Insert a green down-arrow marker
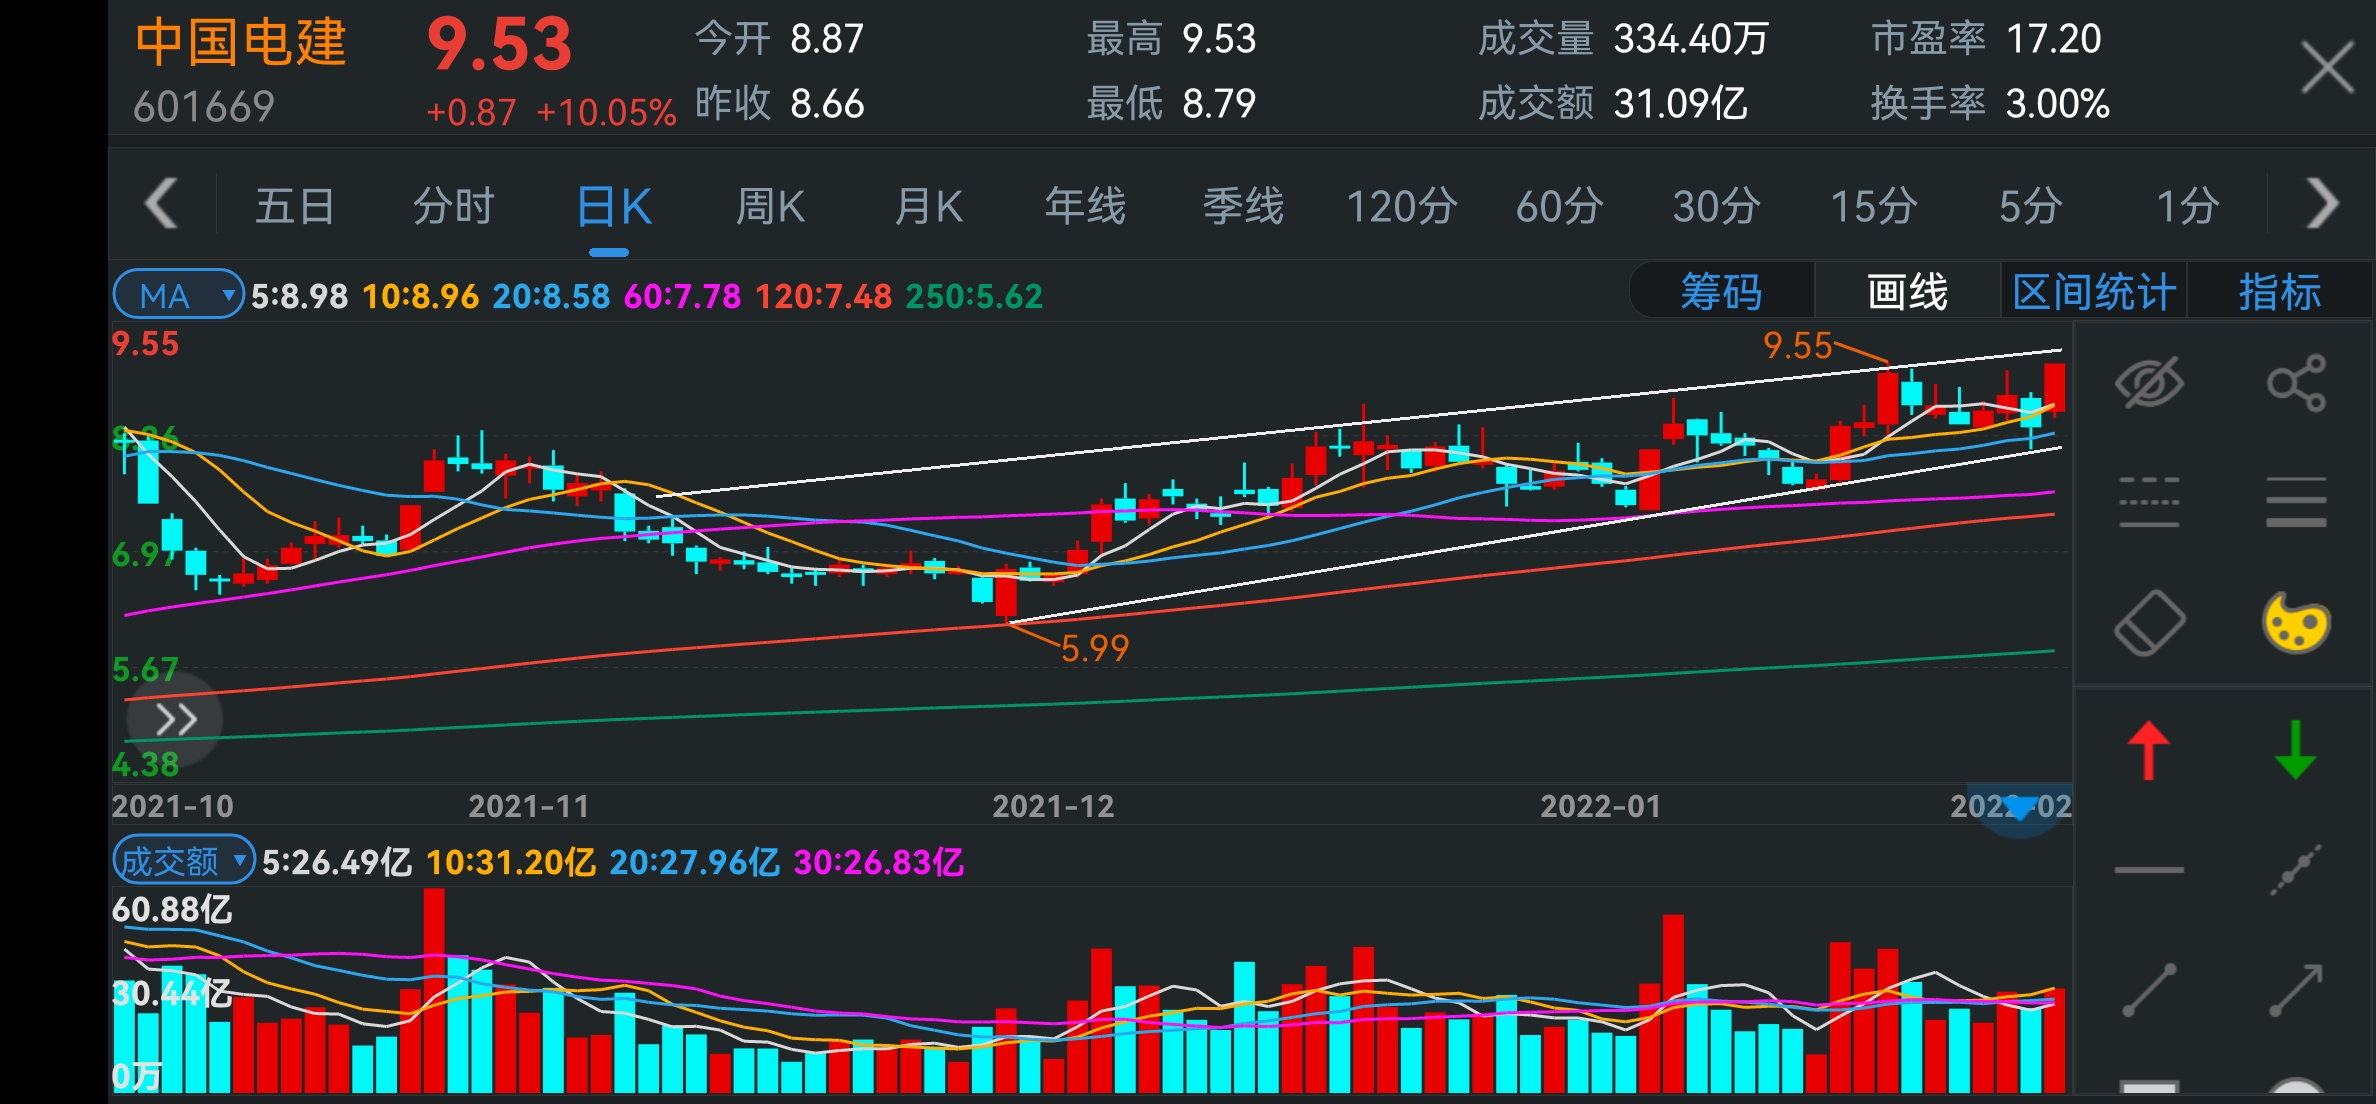Screen dimensions: 2376x1104 tap(2296, 750)
